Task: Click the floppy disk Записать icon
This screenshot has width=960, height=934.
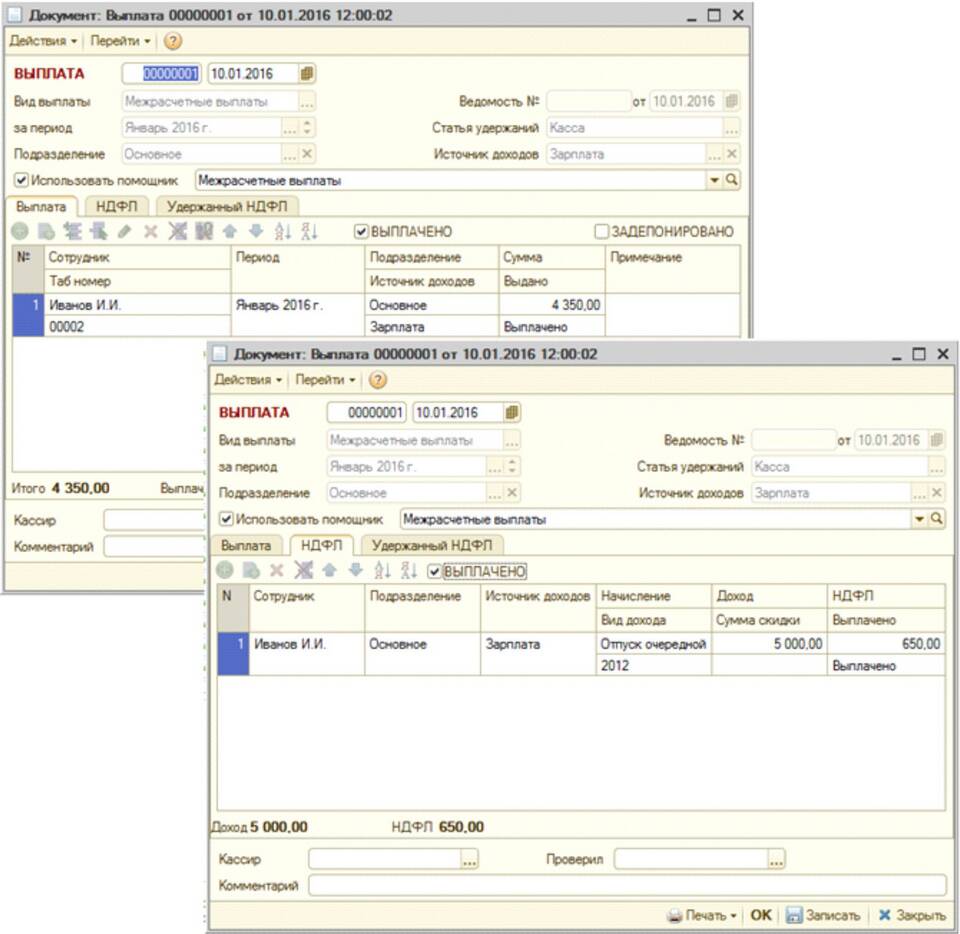Action: click(793, 915)
